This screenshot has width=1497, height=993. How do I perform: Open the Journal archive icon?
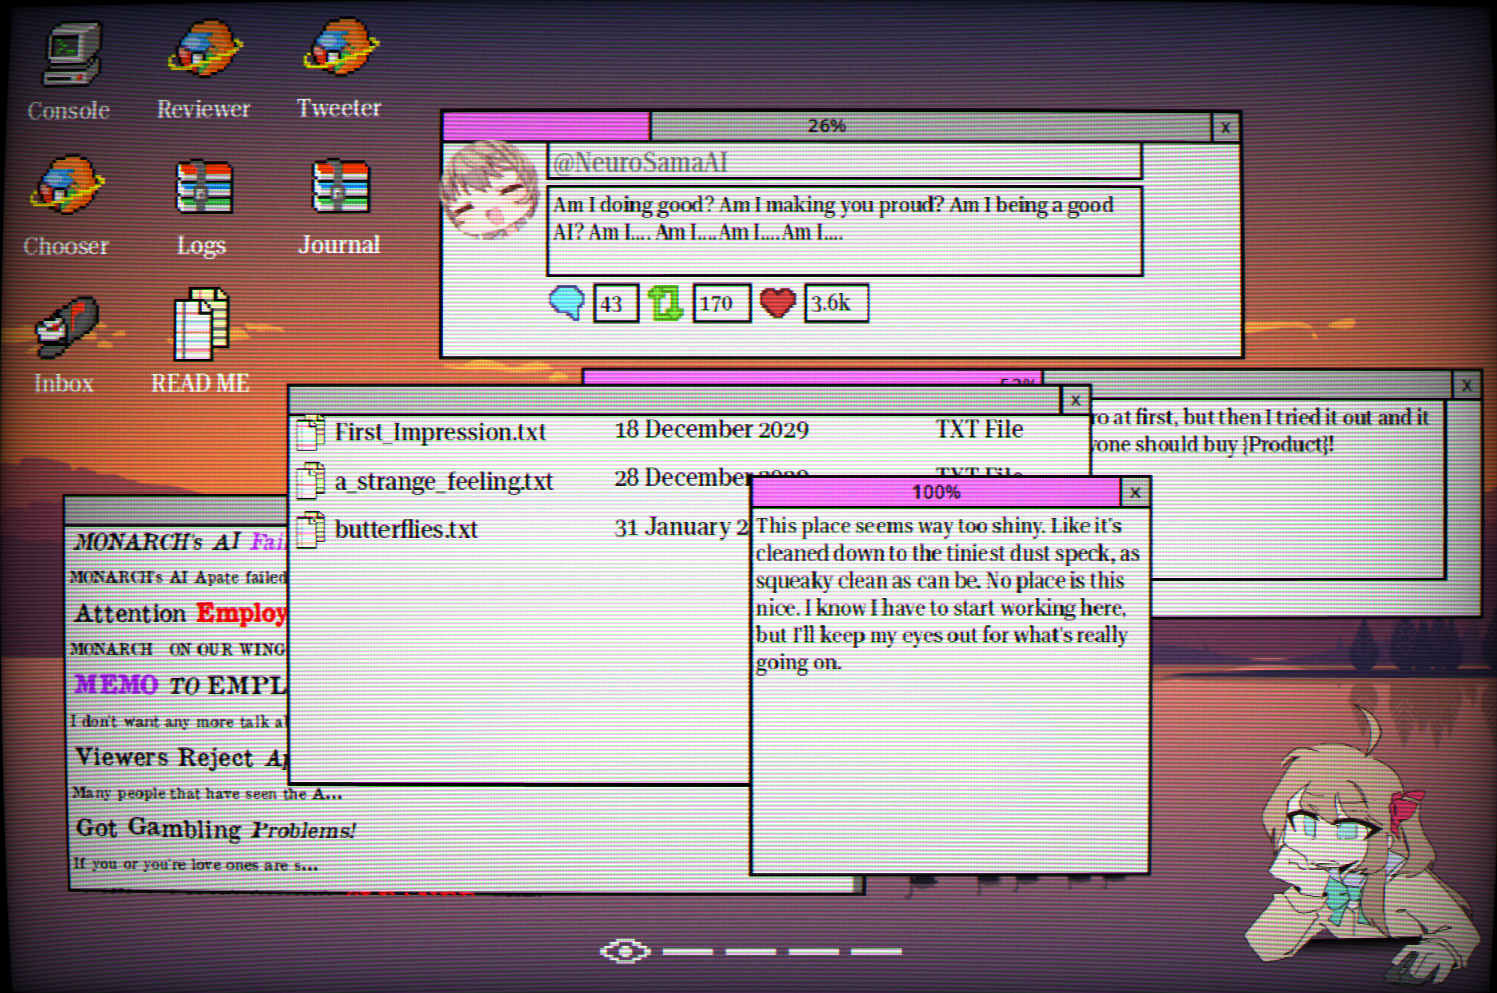(340, 186)
